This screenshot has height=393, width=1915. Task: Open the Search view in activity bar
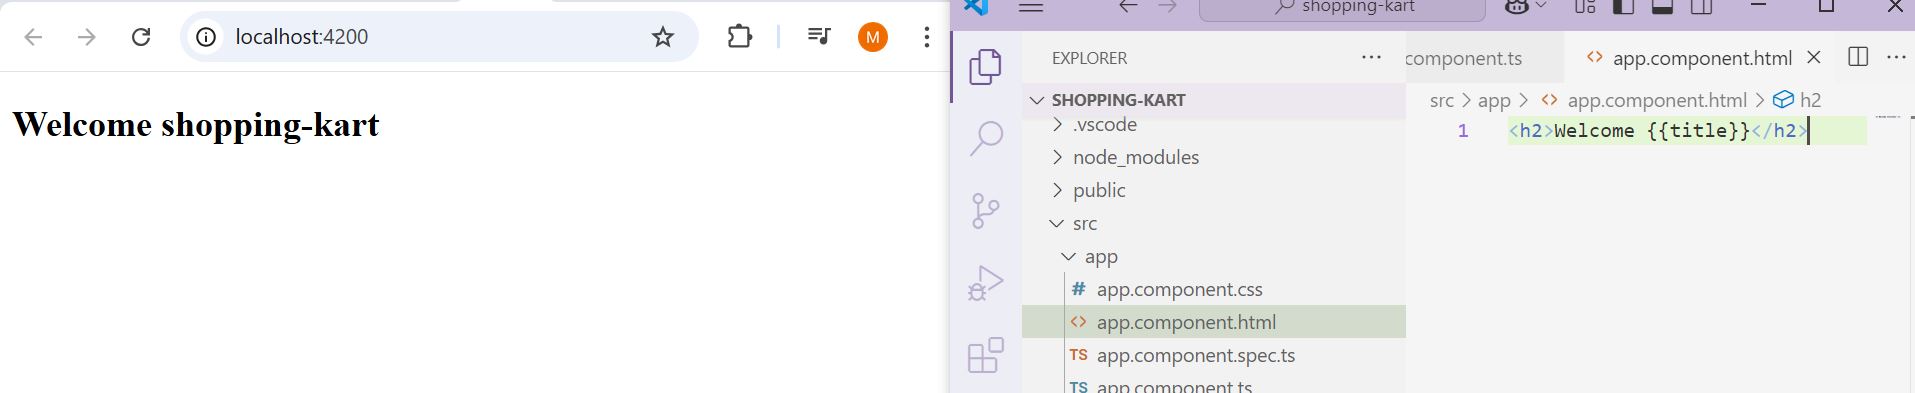(986, 138)
